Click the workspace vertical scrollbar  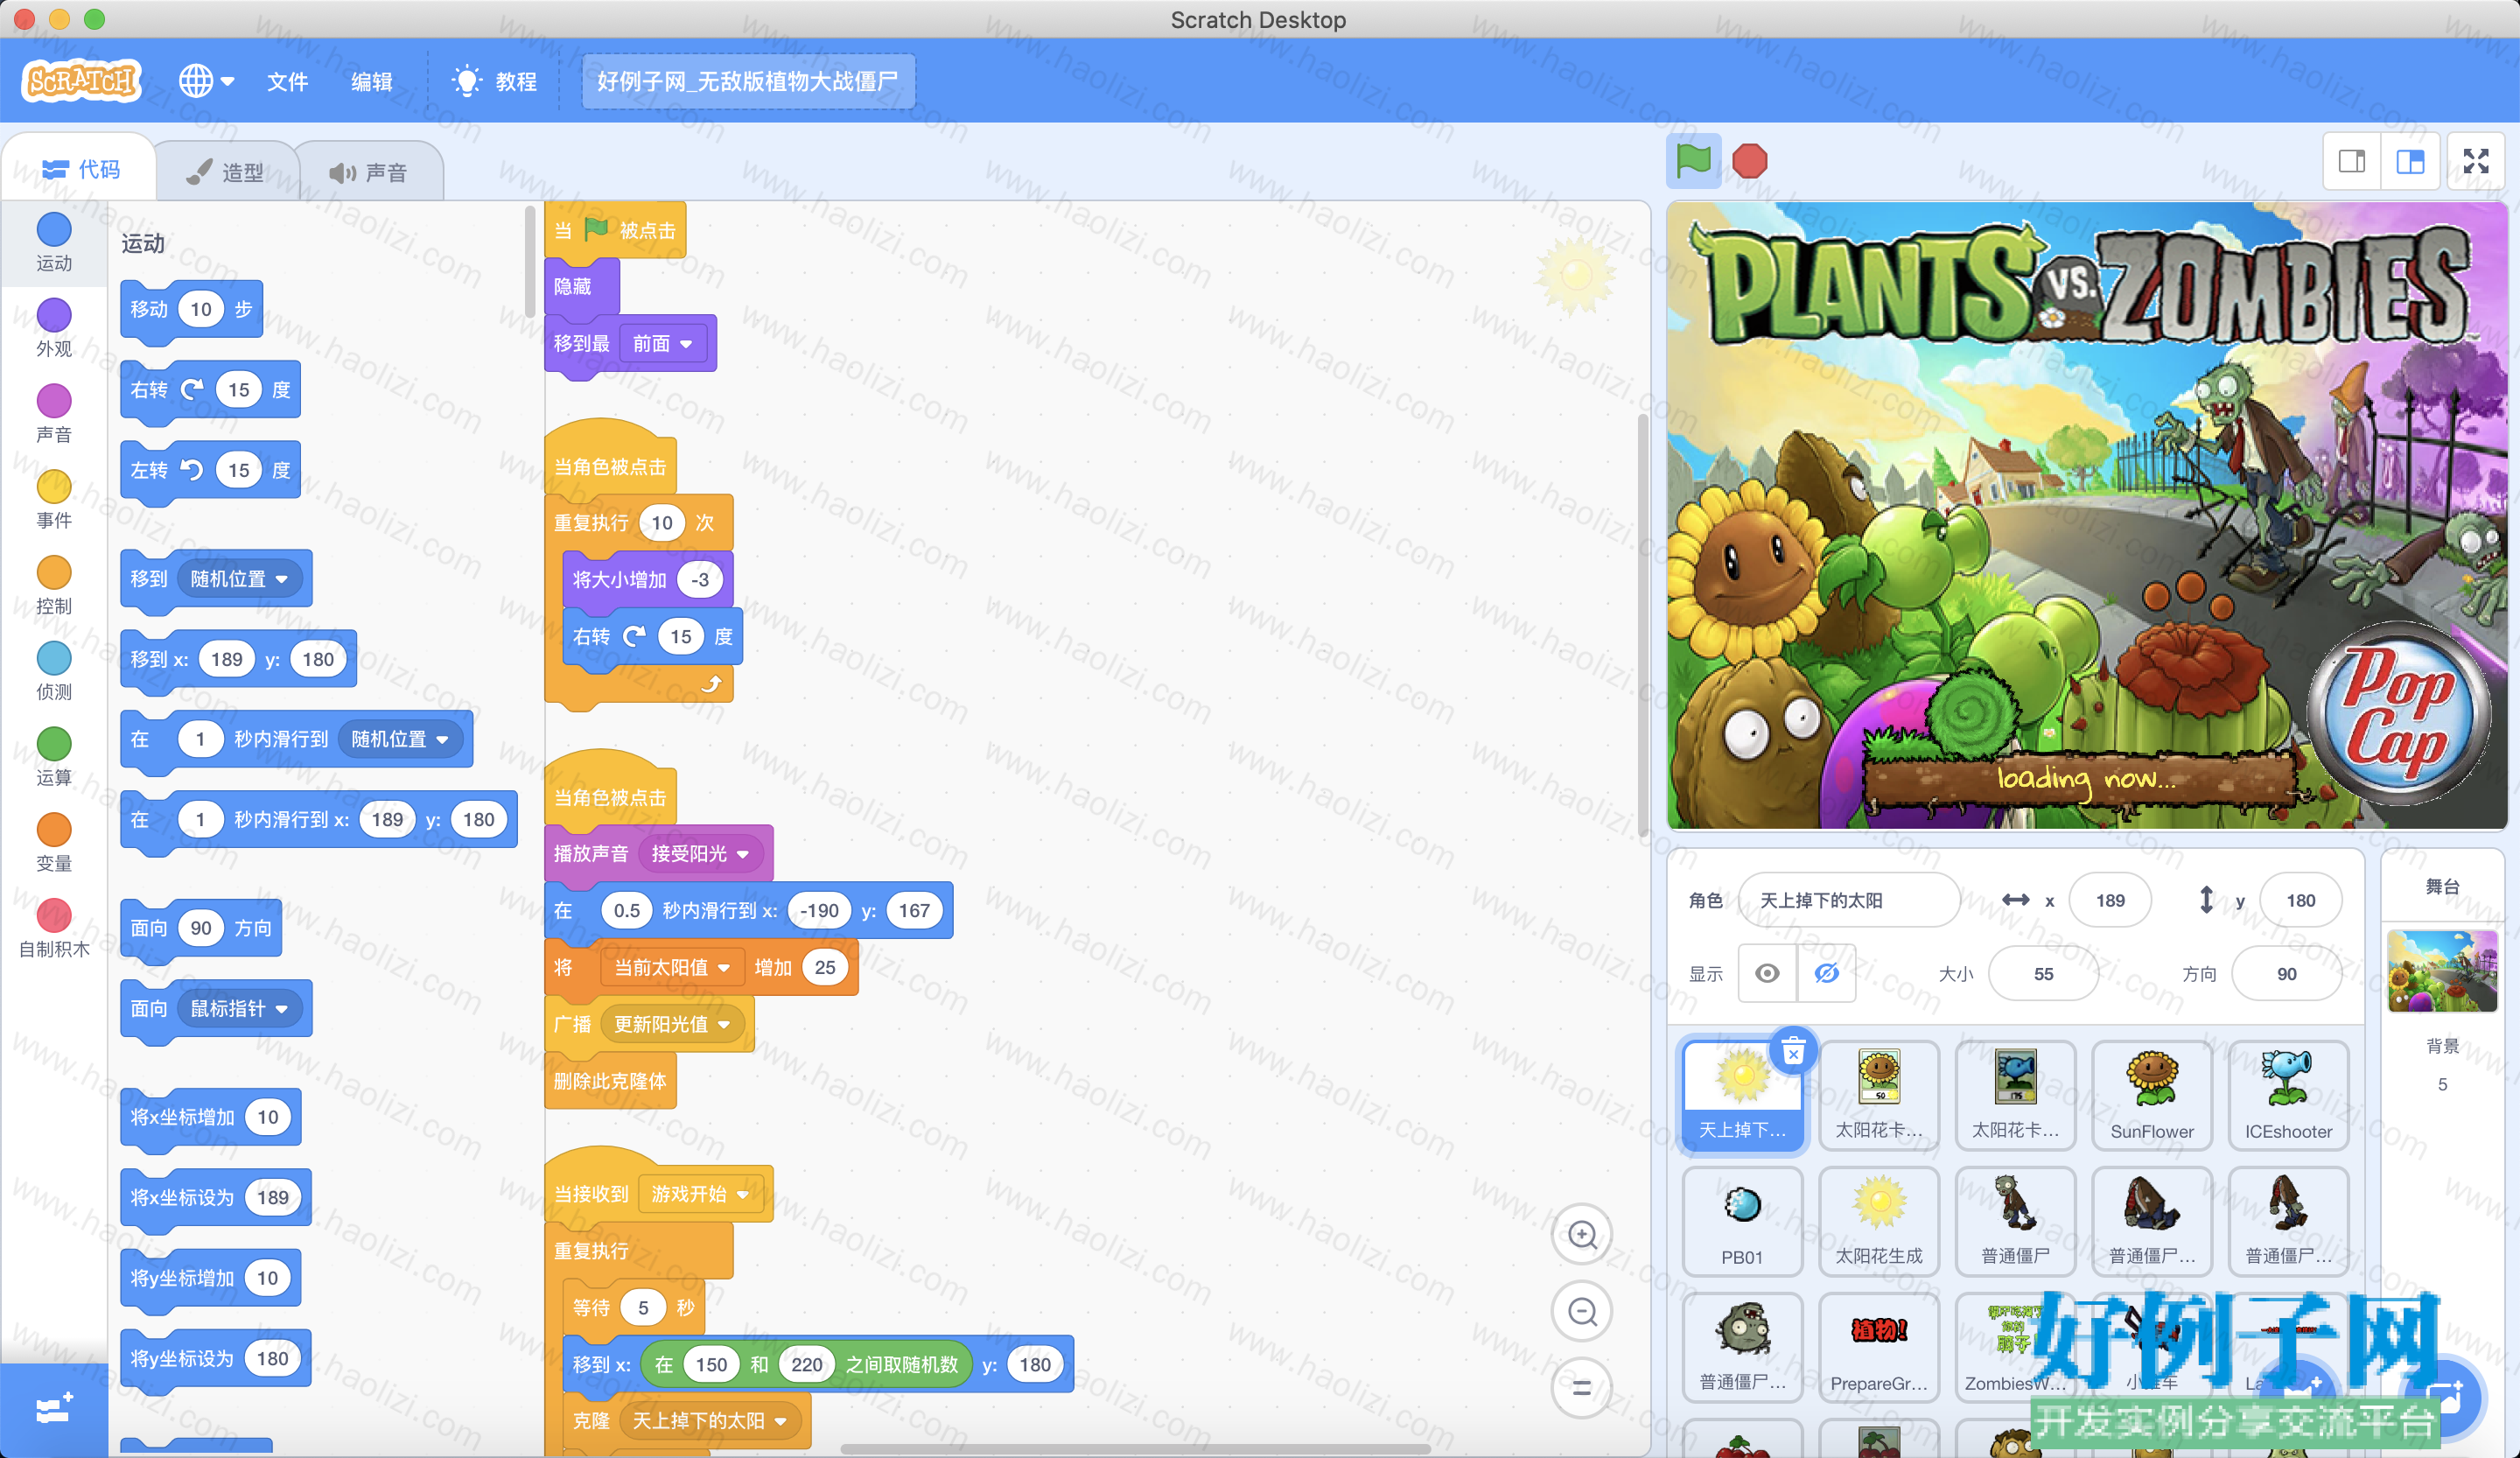click(1642, 625)
